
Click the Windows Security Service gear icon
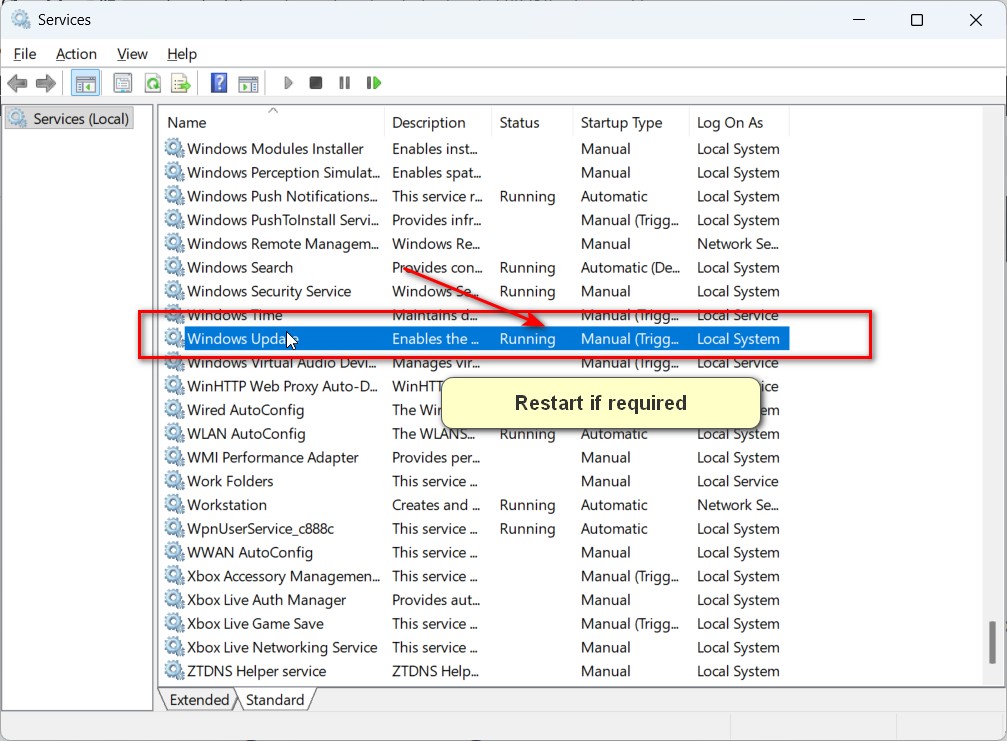pos(174,291)
